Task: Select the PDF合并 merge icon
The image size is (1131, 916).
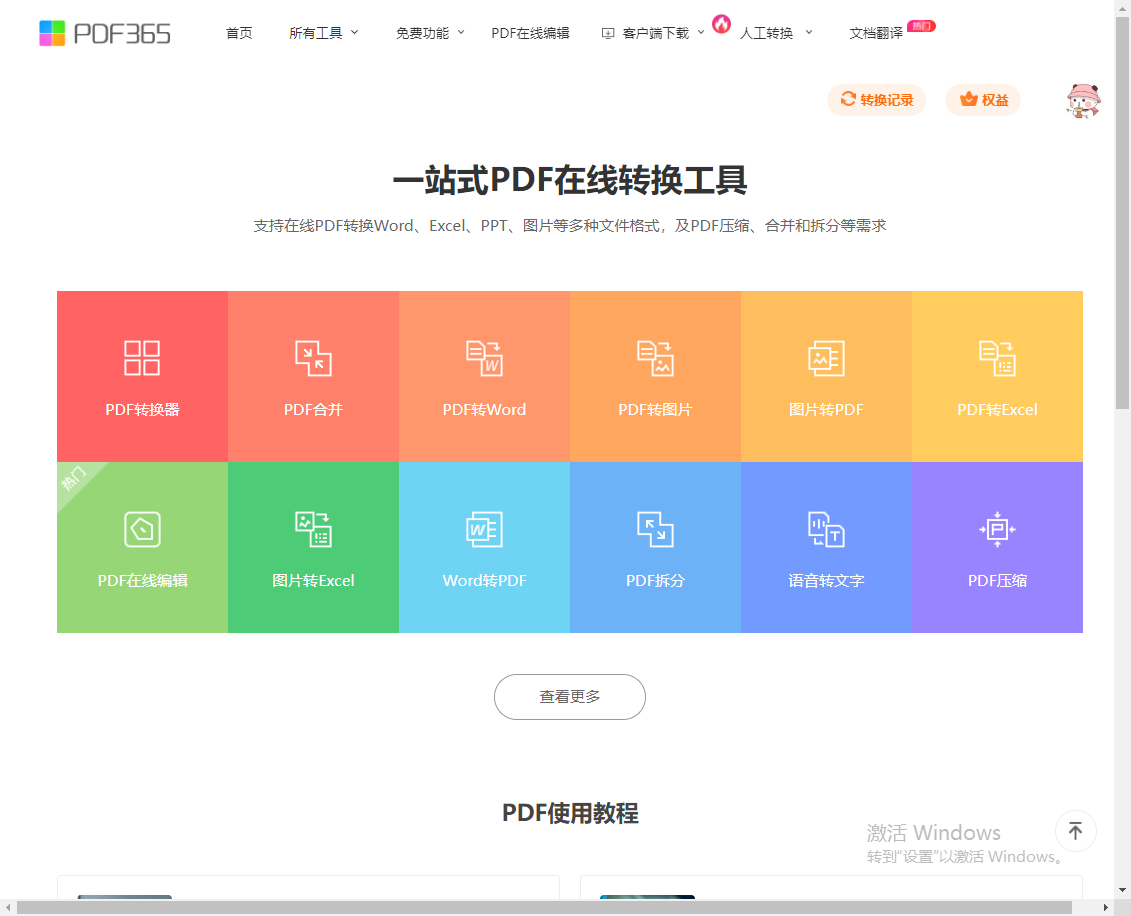Action: point(313,358)
